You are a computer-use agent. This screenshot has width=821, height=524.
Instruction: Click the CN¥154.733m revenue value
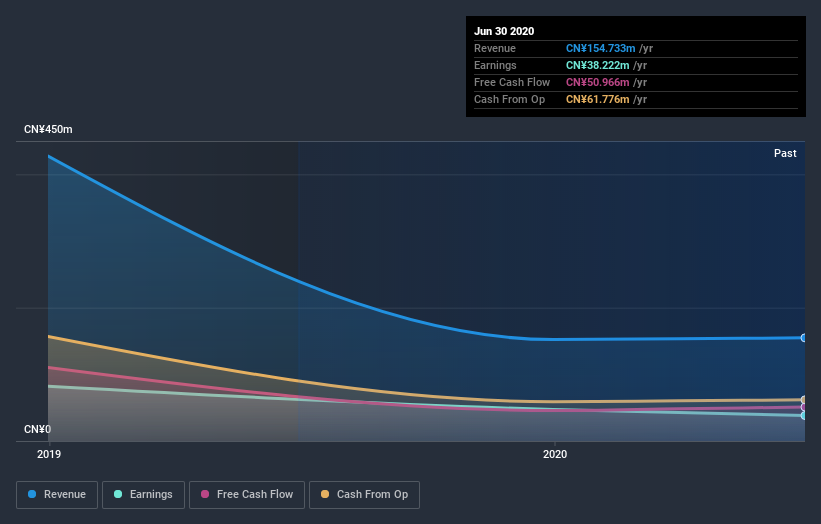point(601,48)
